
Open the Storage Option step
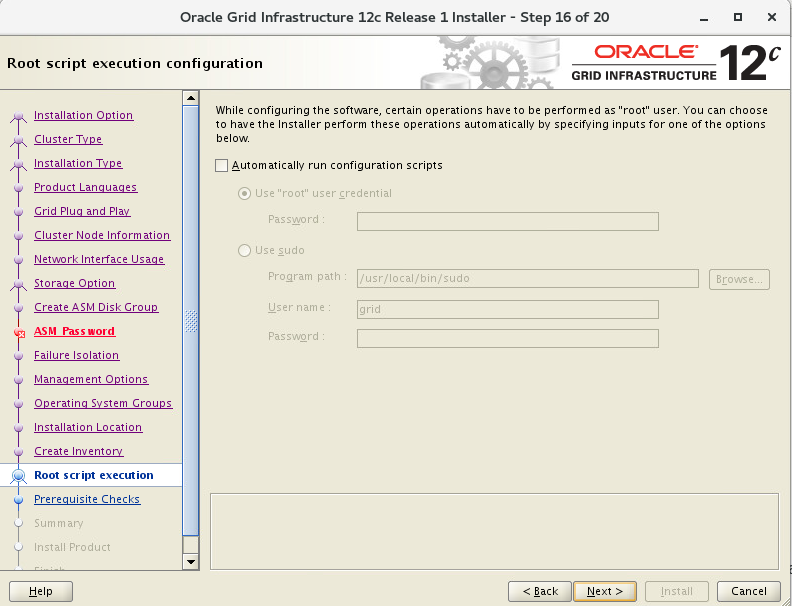click(75, 283)
